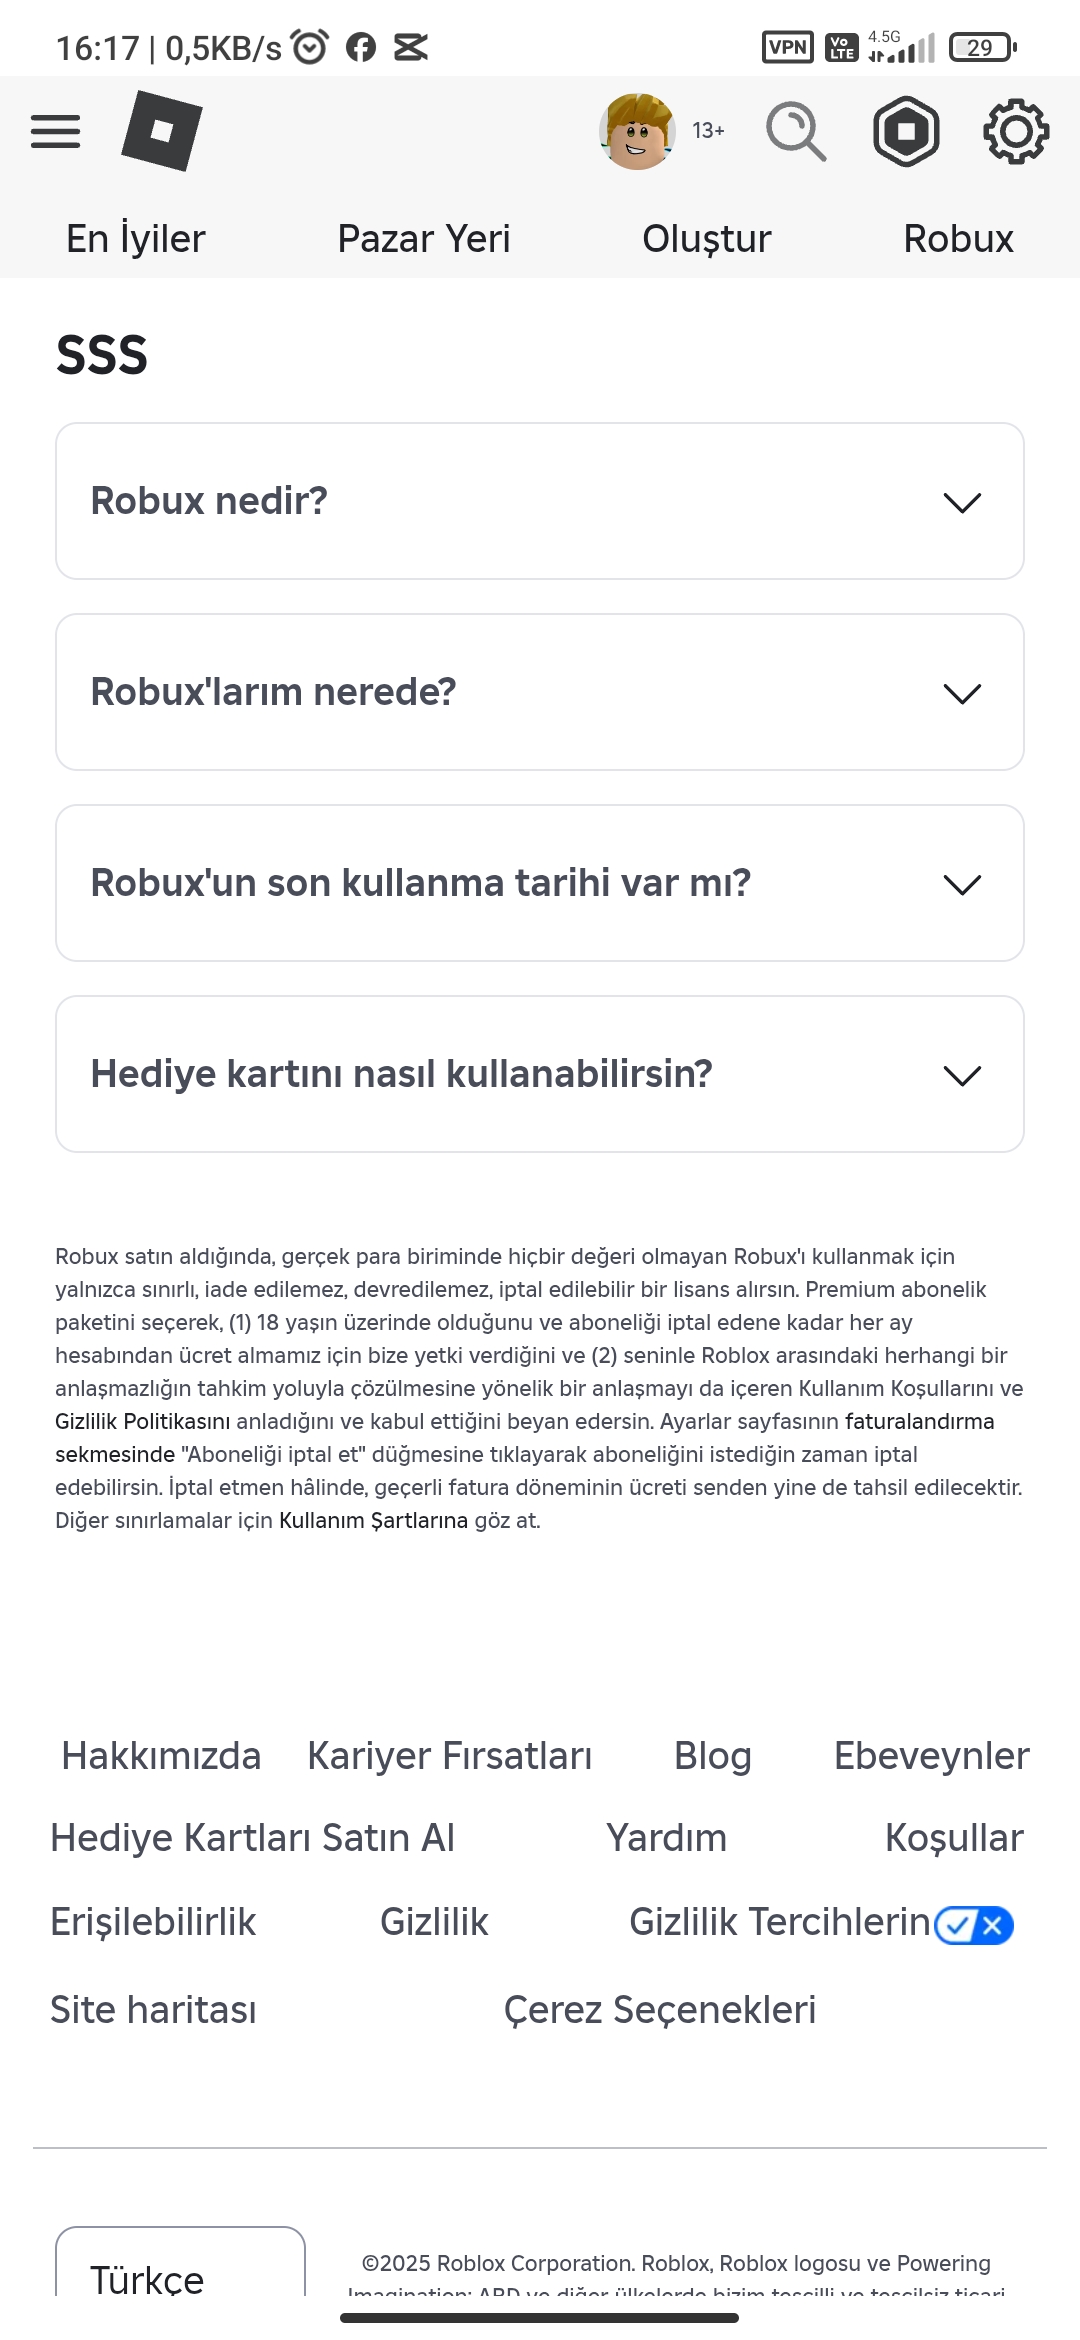Expand "Robux'un son kullanma tarihi var mı?"
Screen dimensions: 1080x2340
click(x=540, y=883)
